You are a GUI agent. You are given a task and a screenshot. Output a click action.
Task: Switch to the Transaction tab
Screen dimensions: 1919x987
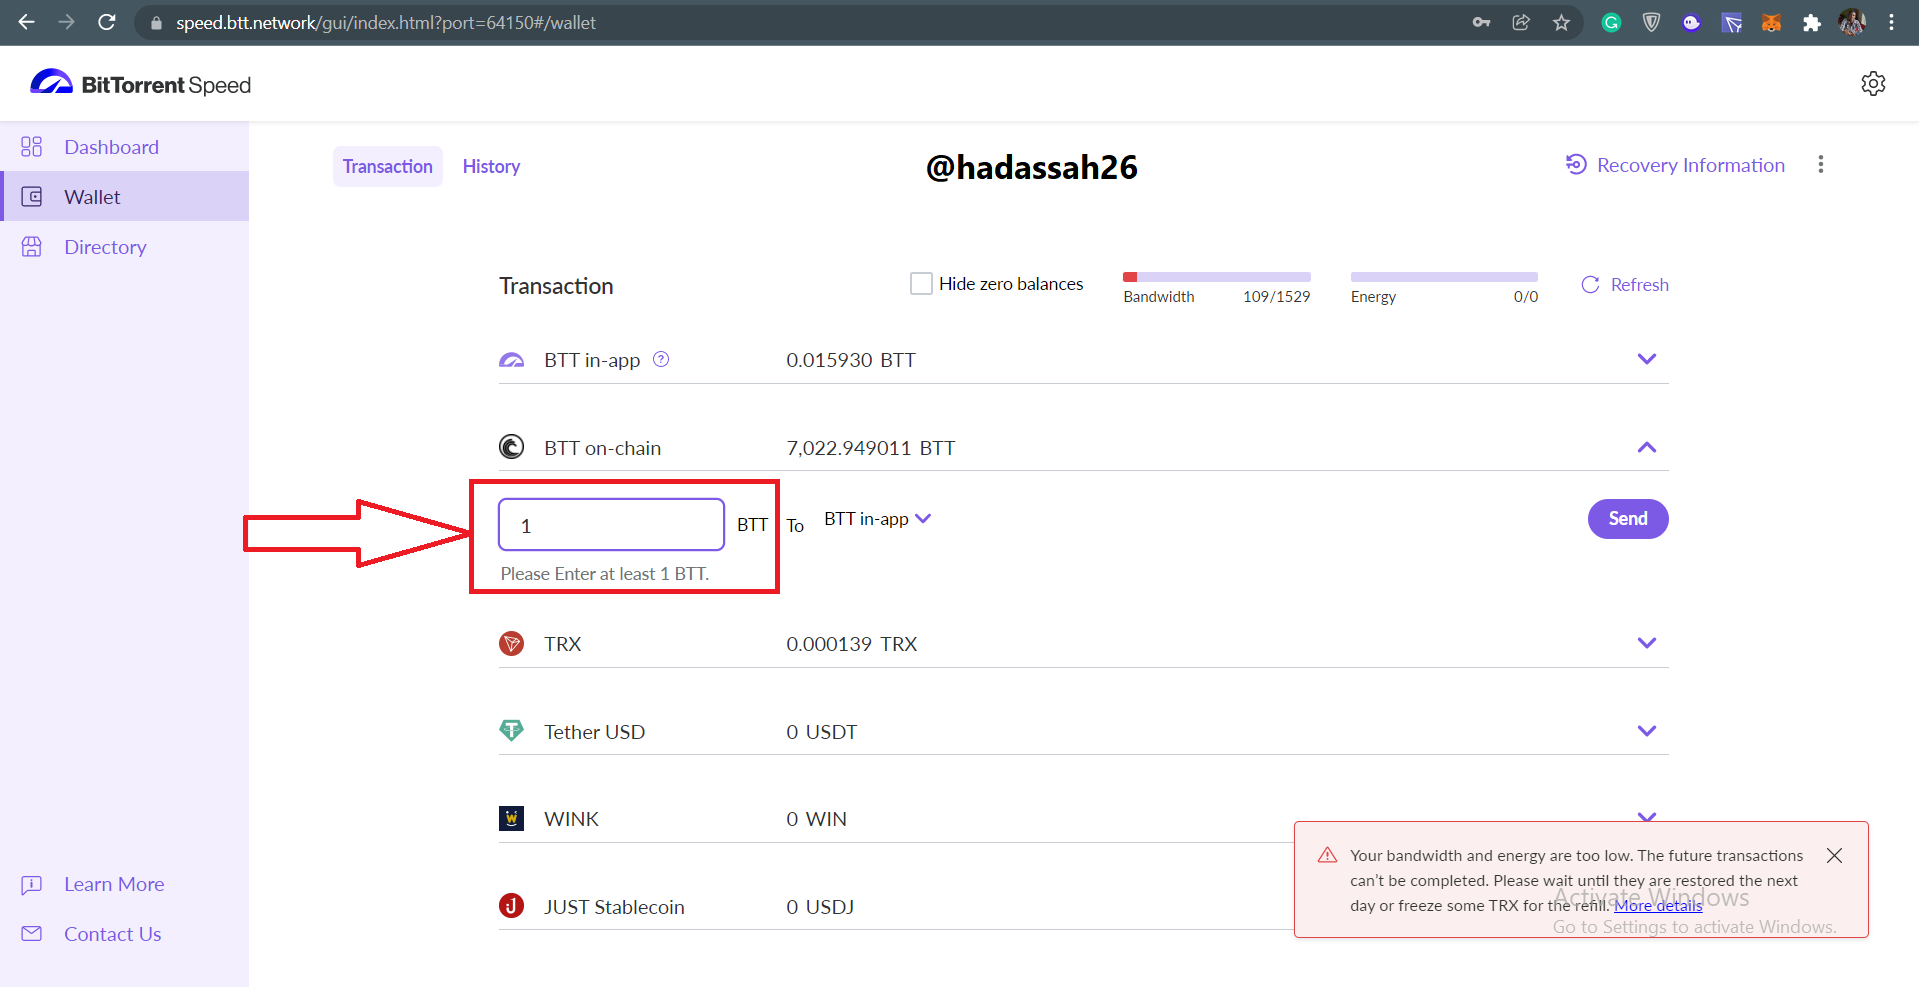coord(388,166)
